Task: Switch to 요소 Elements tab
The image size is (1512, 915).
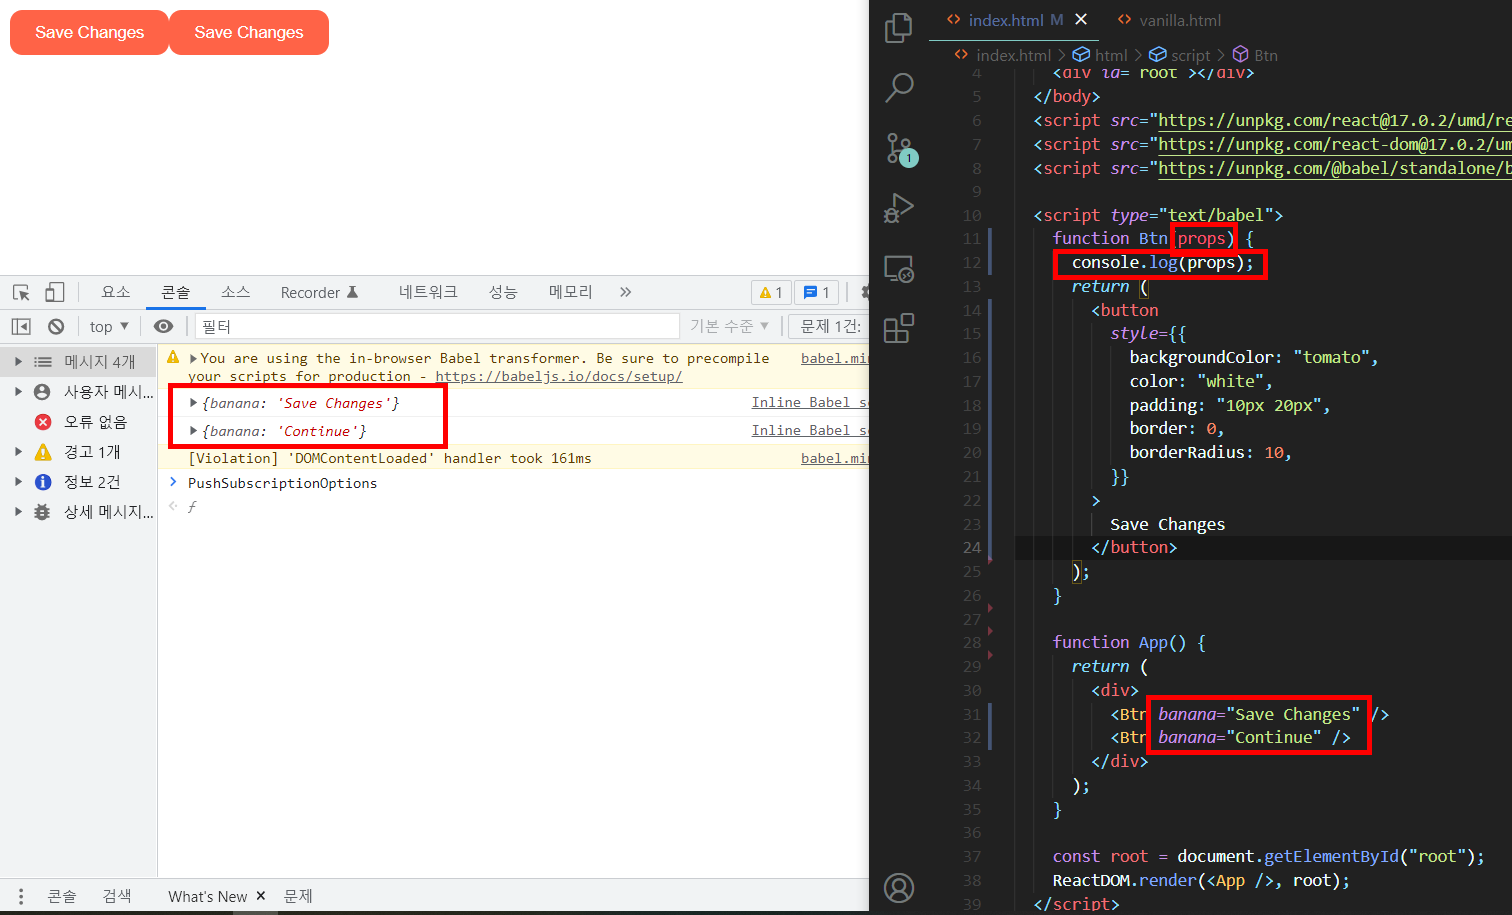Action: 116,292
